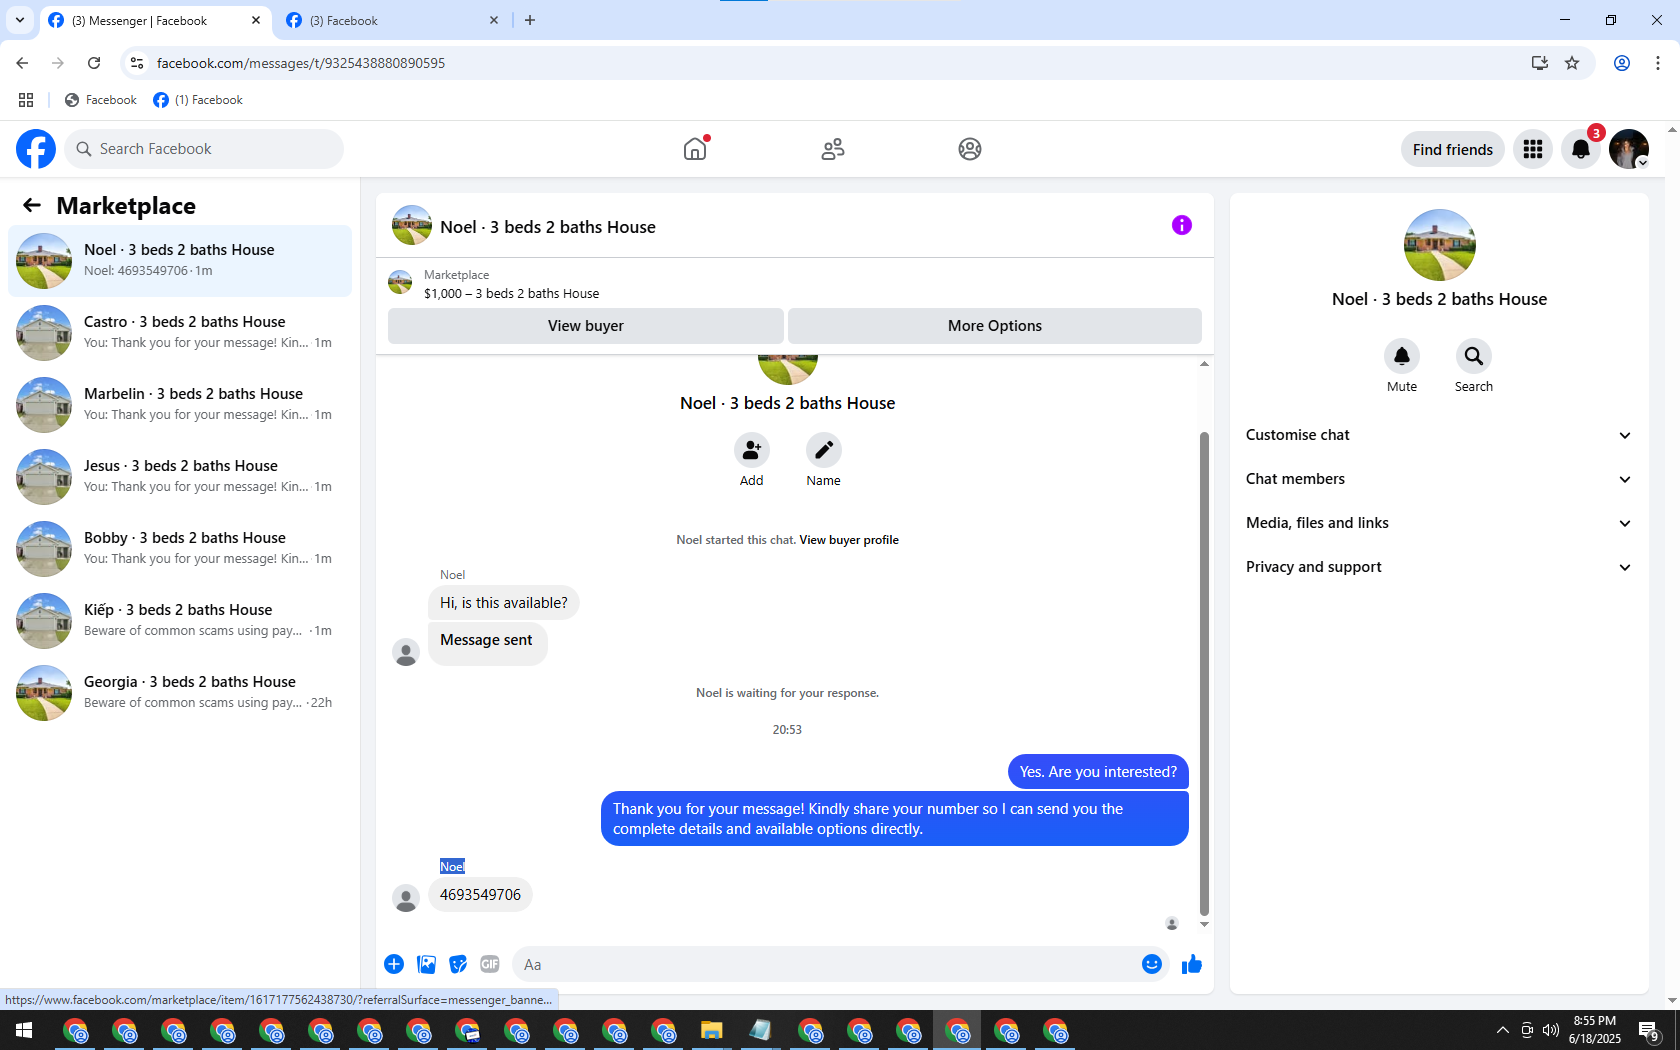Go back from Marketplace using the arrow
The width and height of the screenshot is (1680, 1050).
(32, 205)
